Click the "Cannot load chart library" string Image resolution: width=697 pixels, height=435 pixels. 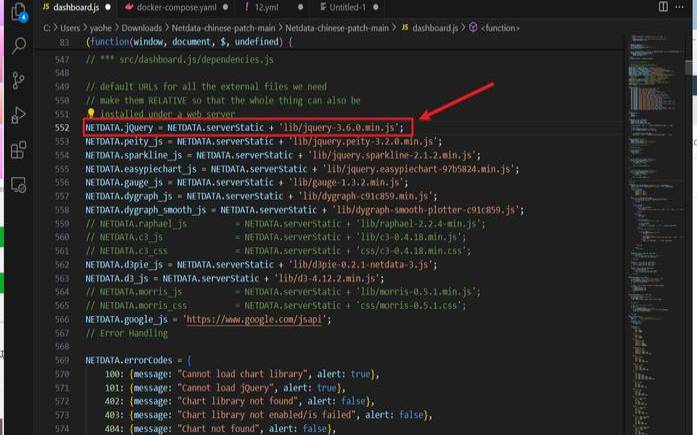click(x=243, y=374)
